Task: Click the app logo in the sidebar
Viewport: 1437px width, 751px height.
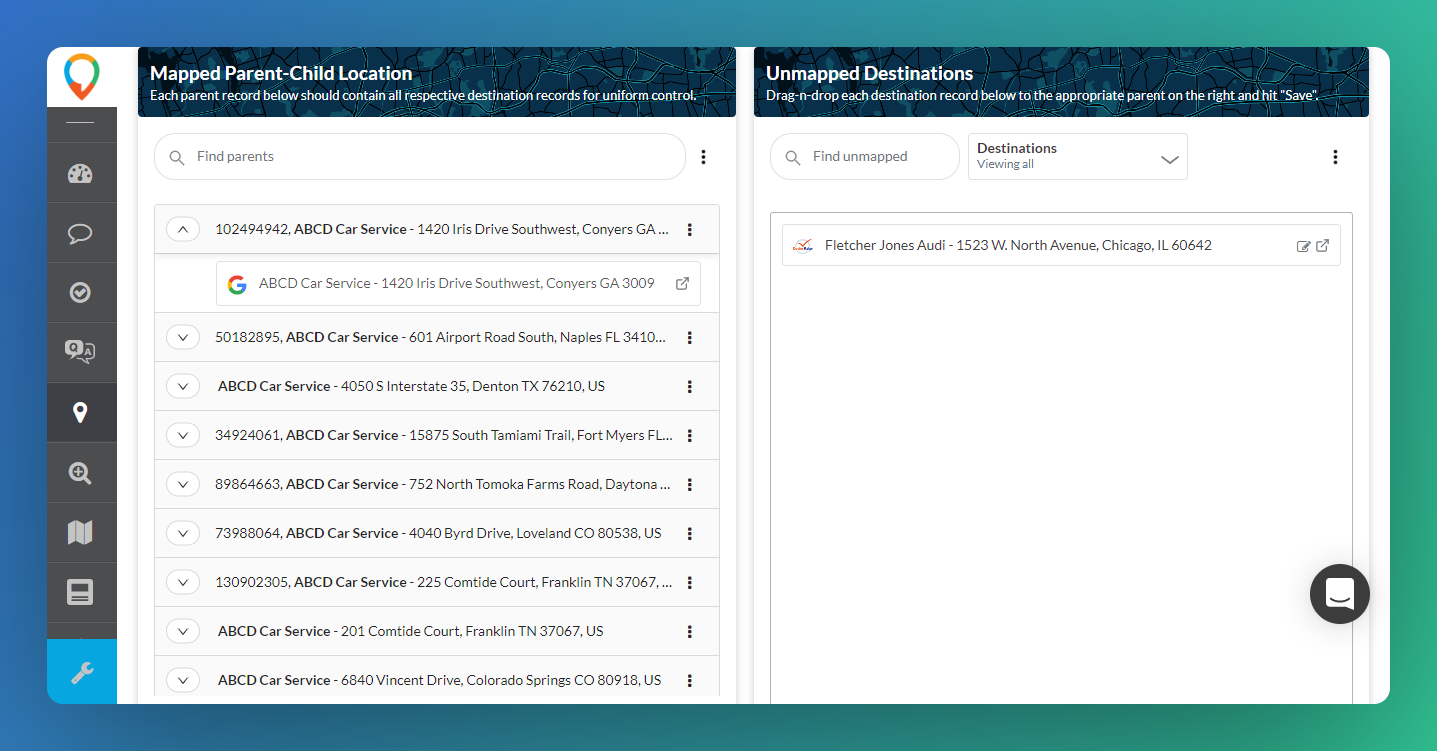Action: [81, 78]
